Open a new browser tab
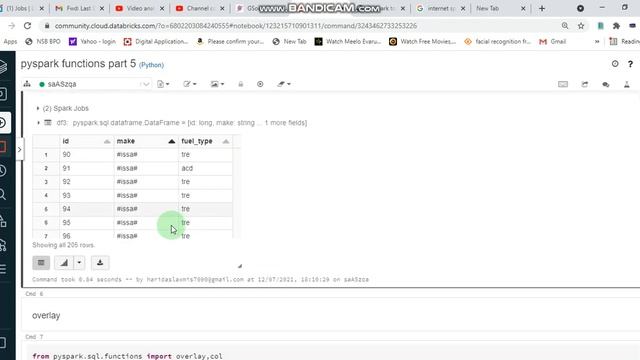The height and width of the screenshot is (360, 640). pyautogui.click(x=542, y=8)
